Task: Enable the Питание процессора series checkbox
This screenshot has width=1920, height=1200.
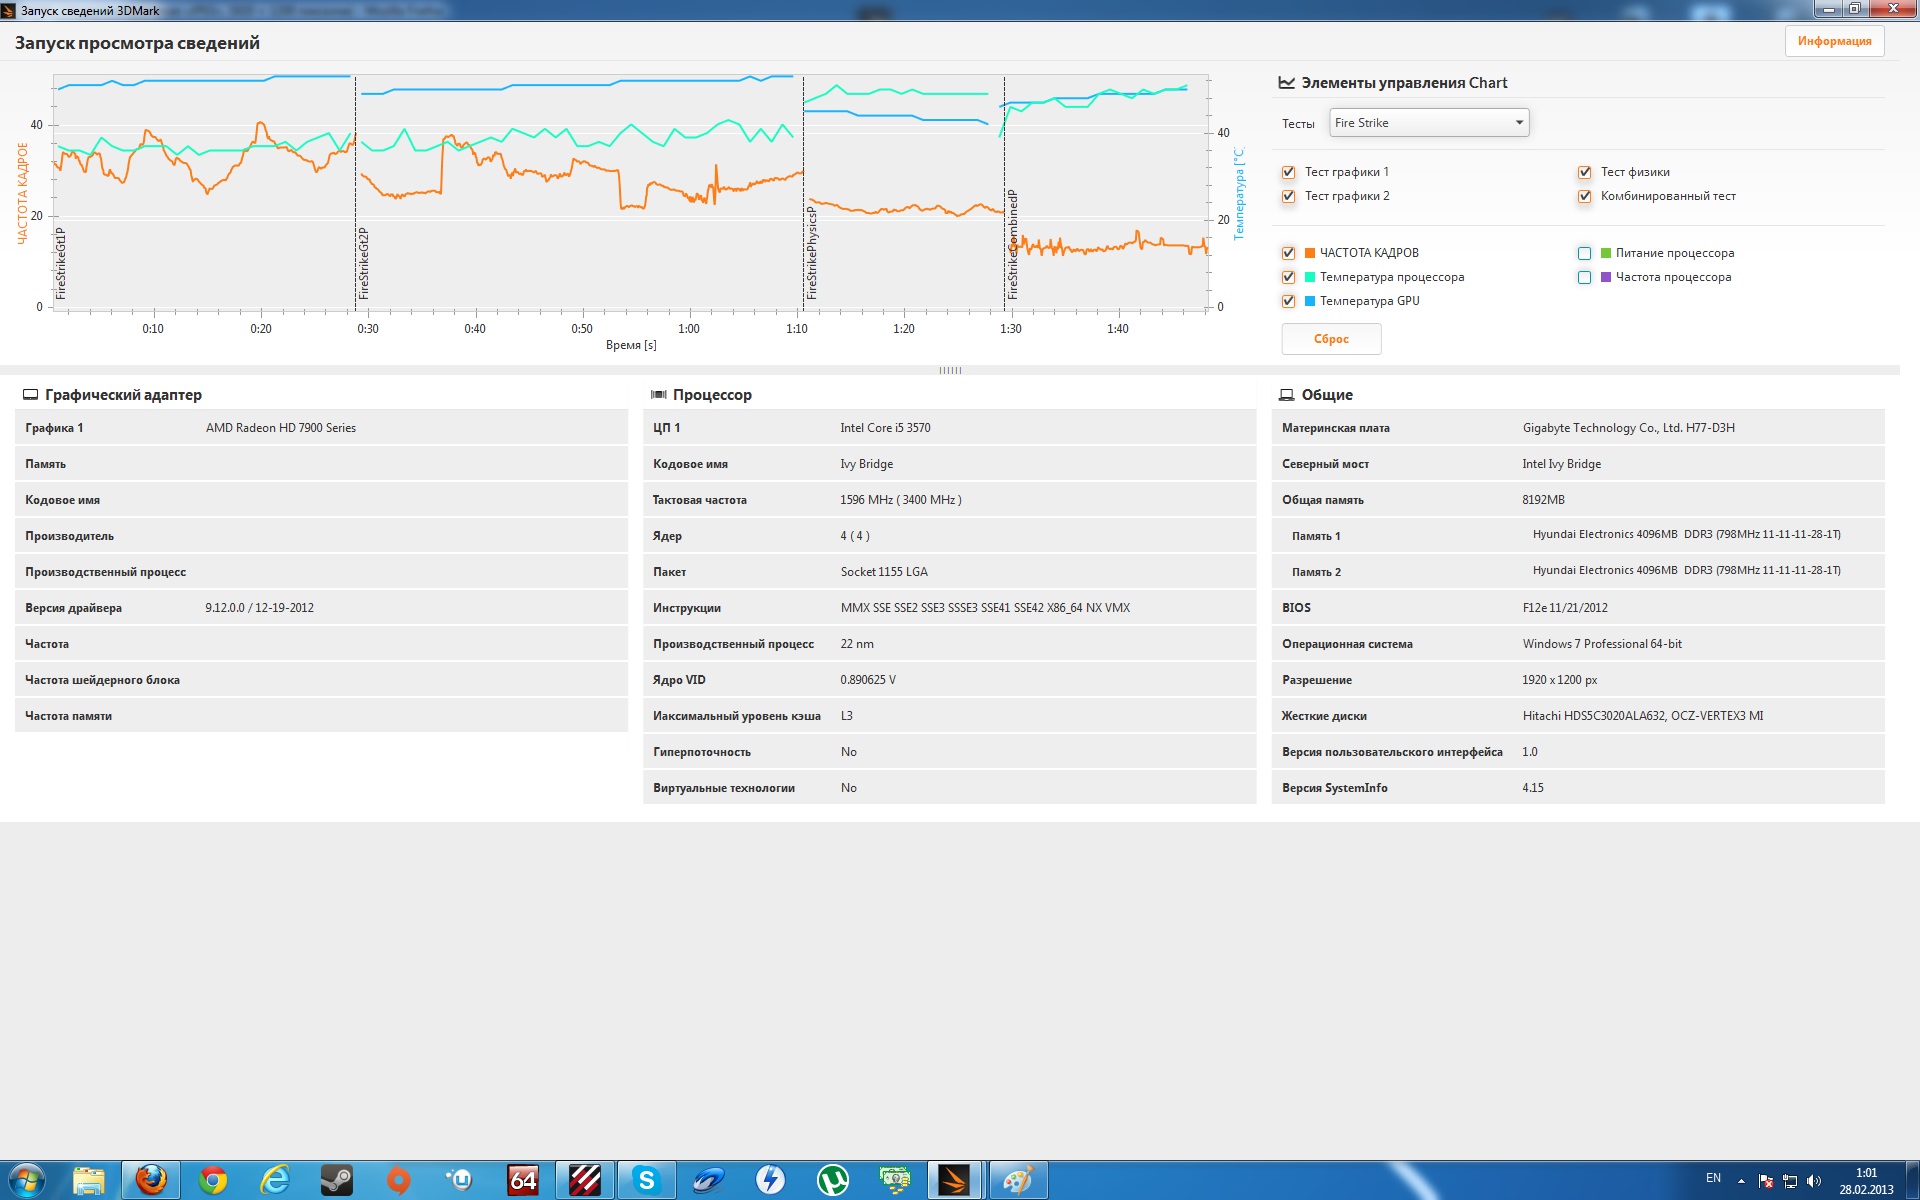Action: coord(1585,253)
